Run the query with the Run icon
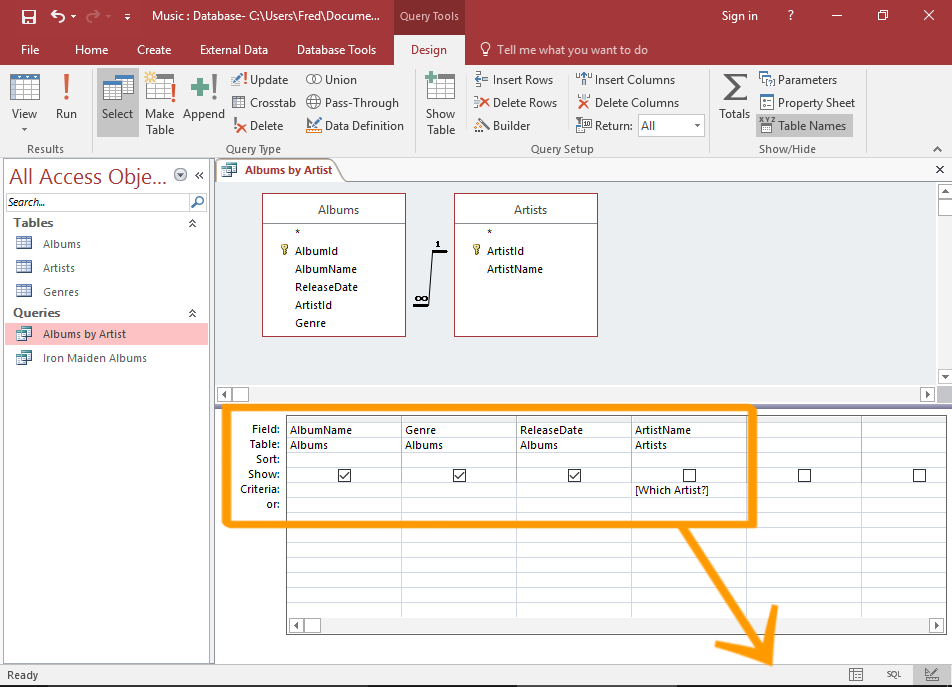This screenshot has width=952, height=687. 66,95
